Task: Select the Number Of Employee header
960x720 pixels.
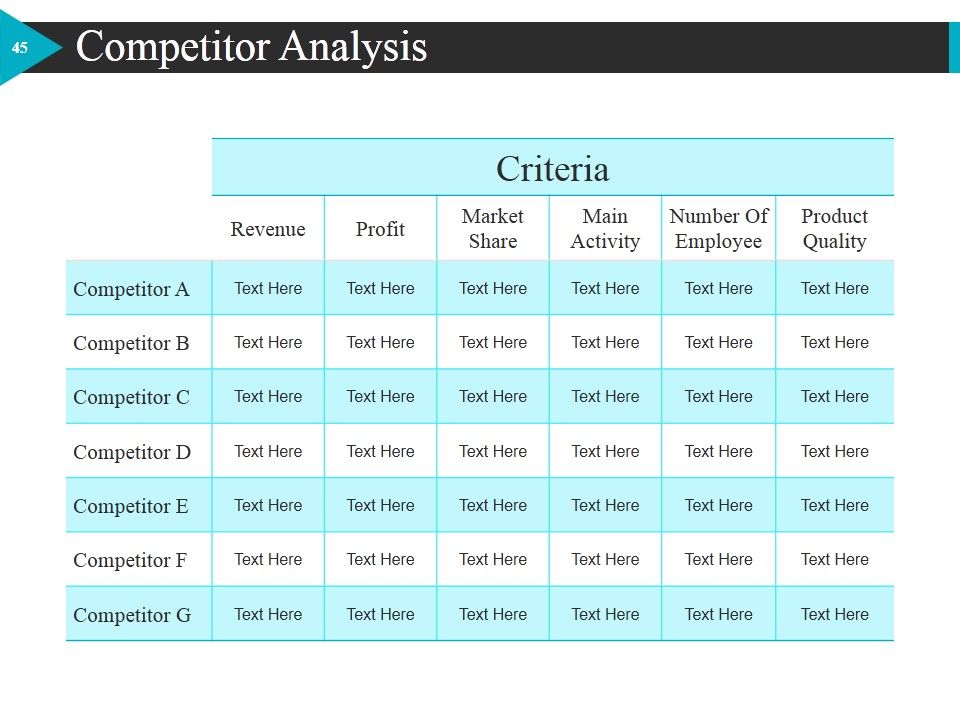Action: click(x=718, y=228)
